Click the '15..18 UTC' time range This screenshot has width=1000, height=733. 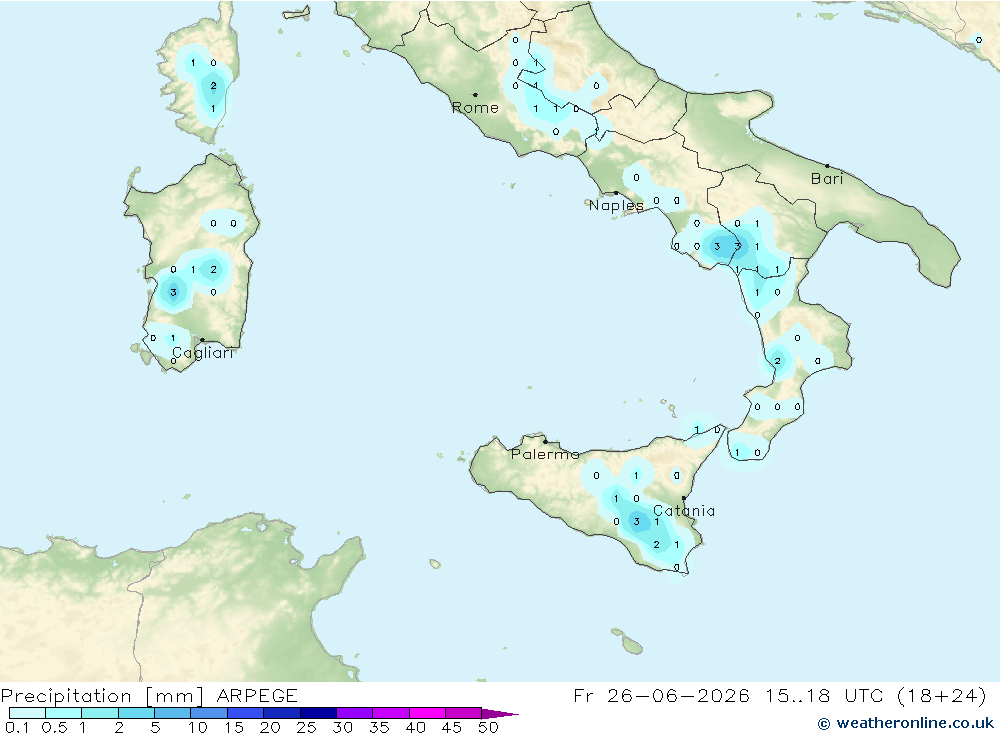tap(824, 695)
